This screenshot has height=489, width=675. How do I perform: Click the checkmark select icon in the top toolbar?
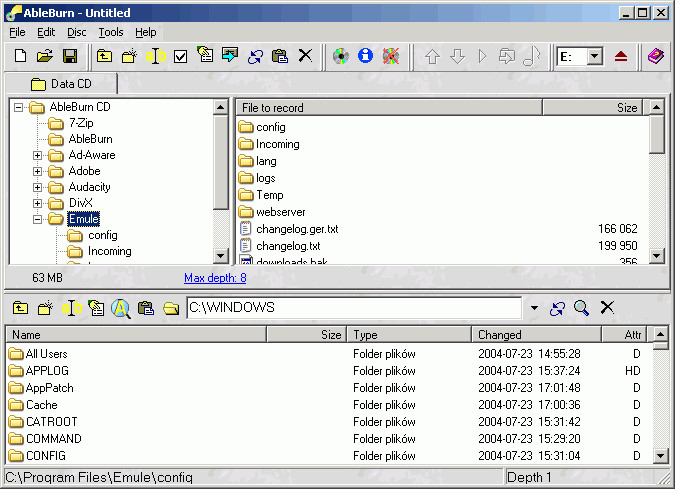180,56
